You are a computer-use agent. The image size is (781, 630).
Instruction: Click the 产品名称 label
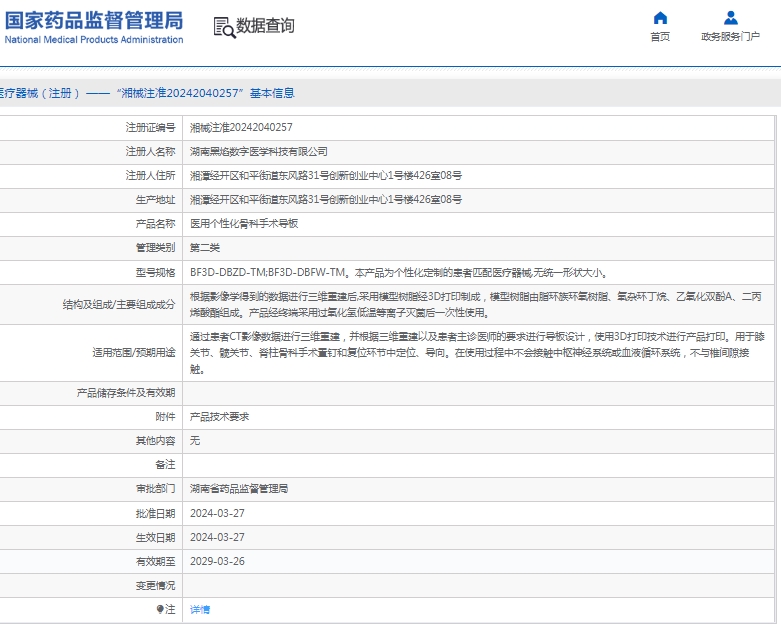click(155, 224)
